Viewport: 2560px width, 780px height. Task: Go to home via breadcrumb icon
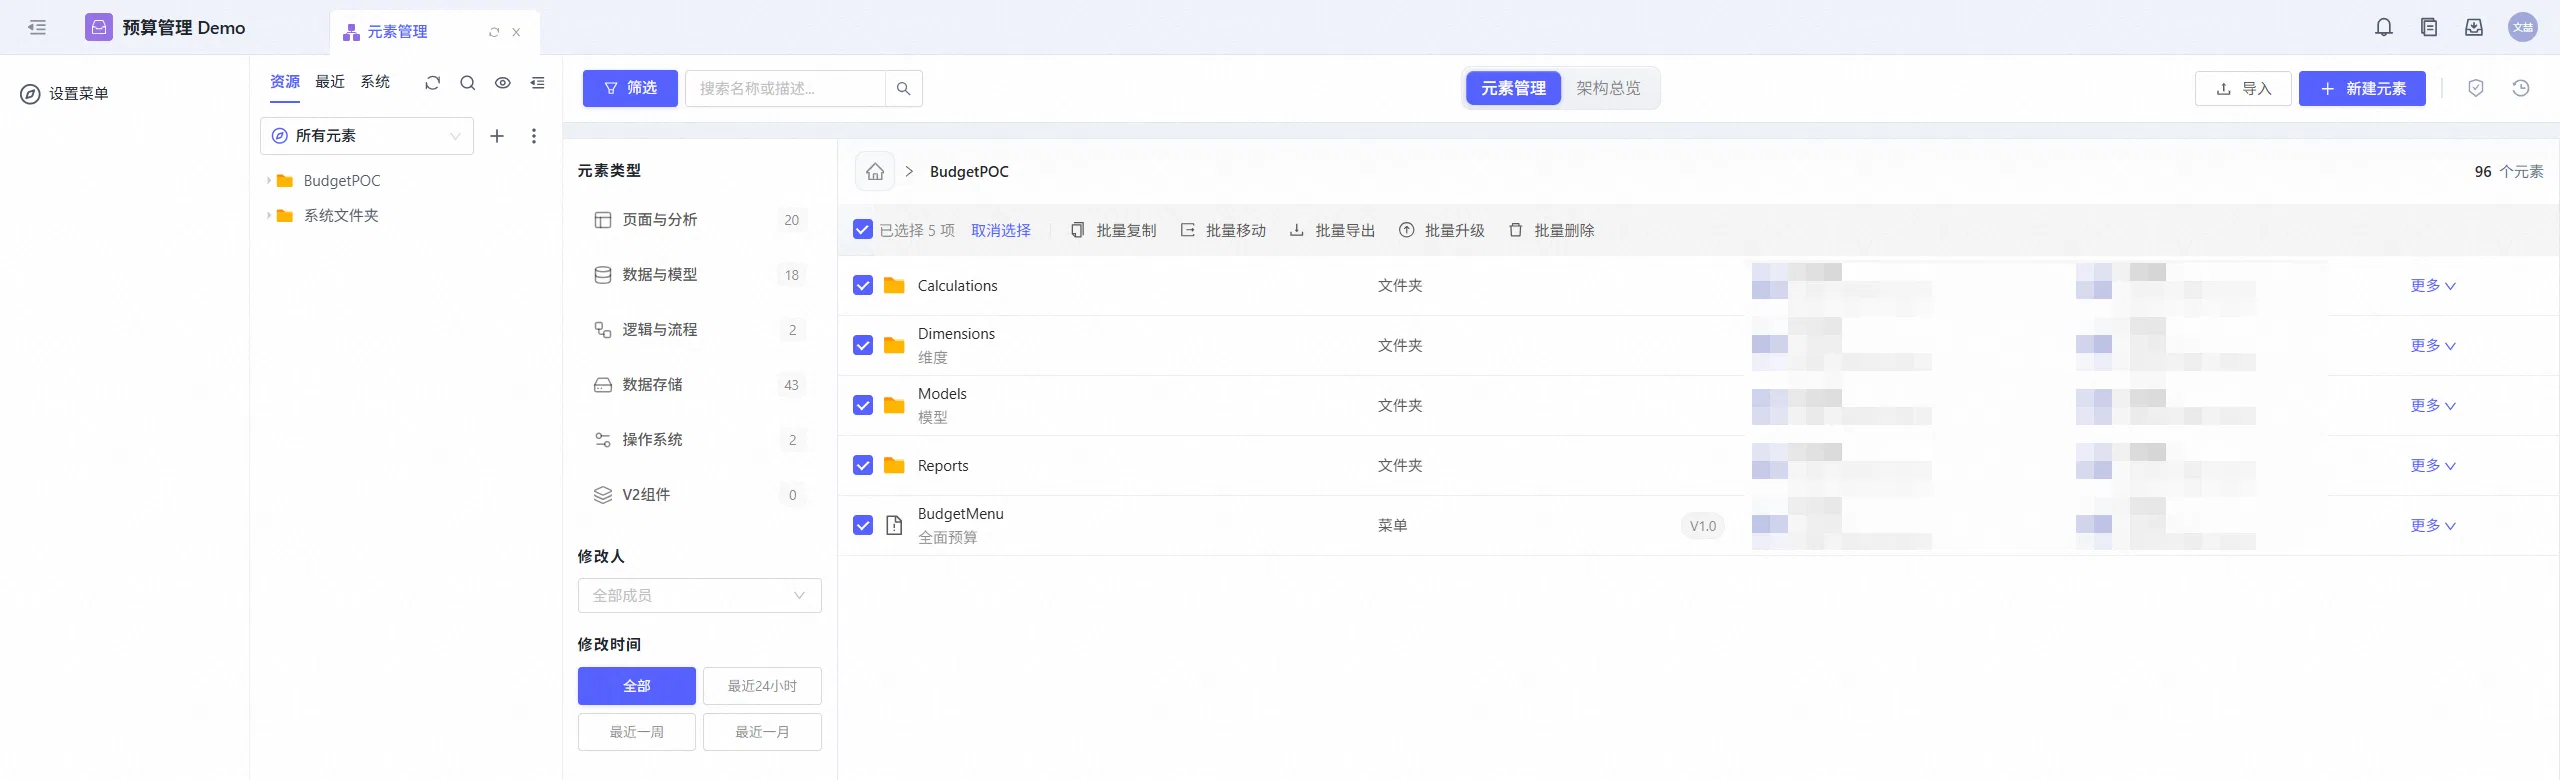click(x=875, y=172)
